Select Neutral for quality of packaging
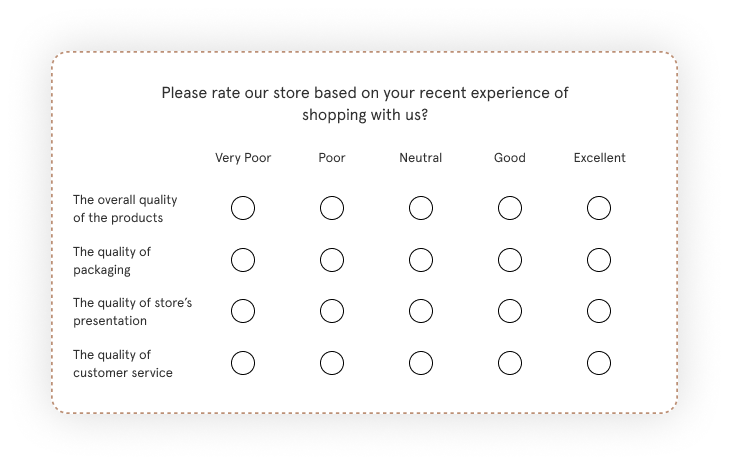 click(x=421, y=260)
